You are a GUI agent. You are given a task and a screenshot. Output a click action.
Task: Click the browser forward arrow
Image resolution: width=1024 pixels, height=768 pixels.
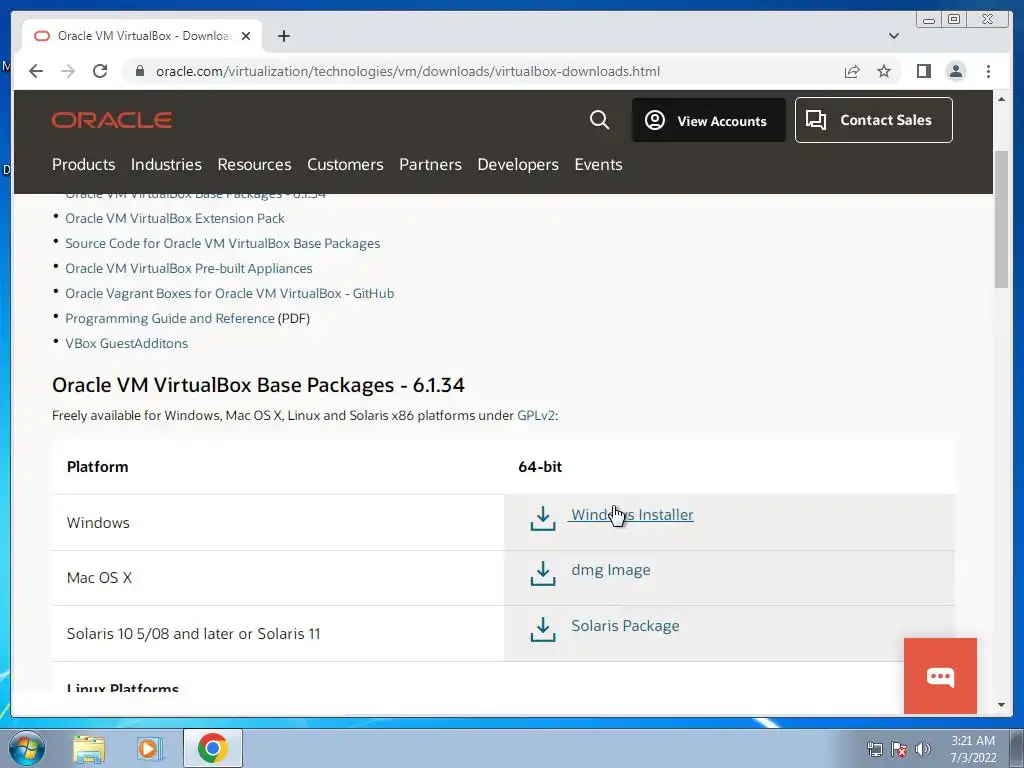pyautogui.click(x=68, y=71)
